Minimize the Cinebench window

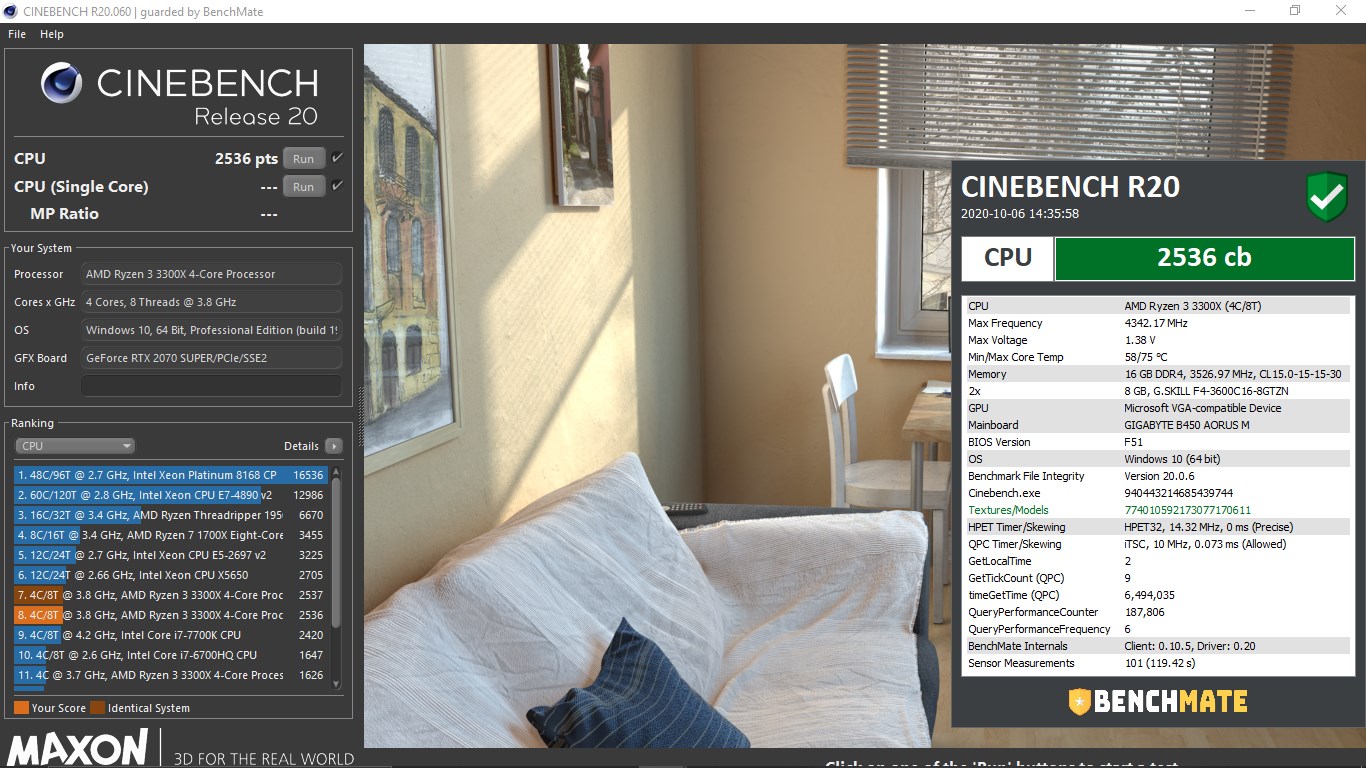(1249, 11)
